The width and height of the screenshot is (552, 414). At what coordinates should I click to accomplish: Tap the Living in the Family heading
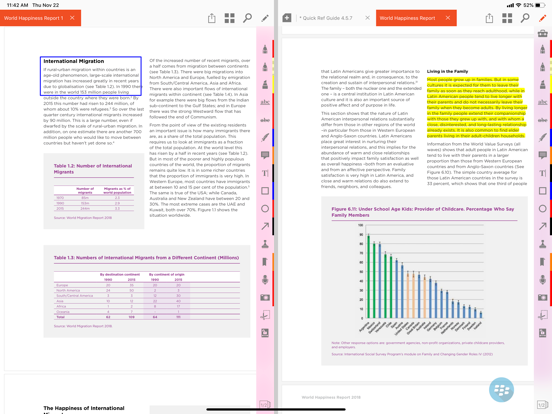(x=447, y=71)
